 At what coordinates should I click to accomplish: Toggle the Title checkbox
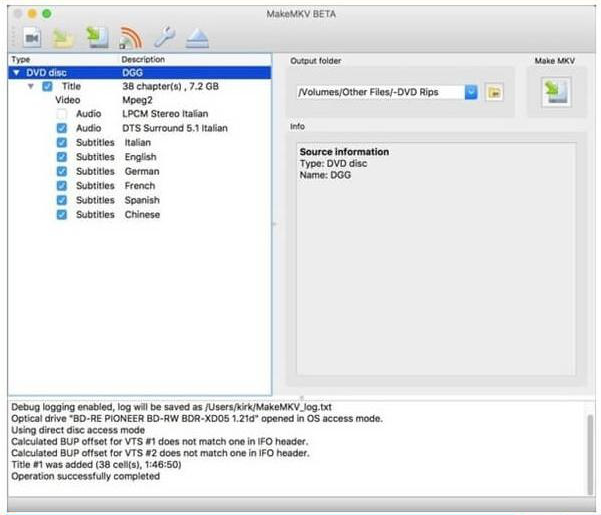pyautogui.click(x=47, y=86)
